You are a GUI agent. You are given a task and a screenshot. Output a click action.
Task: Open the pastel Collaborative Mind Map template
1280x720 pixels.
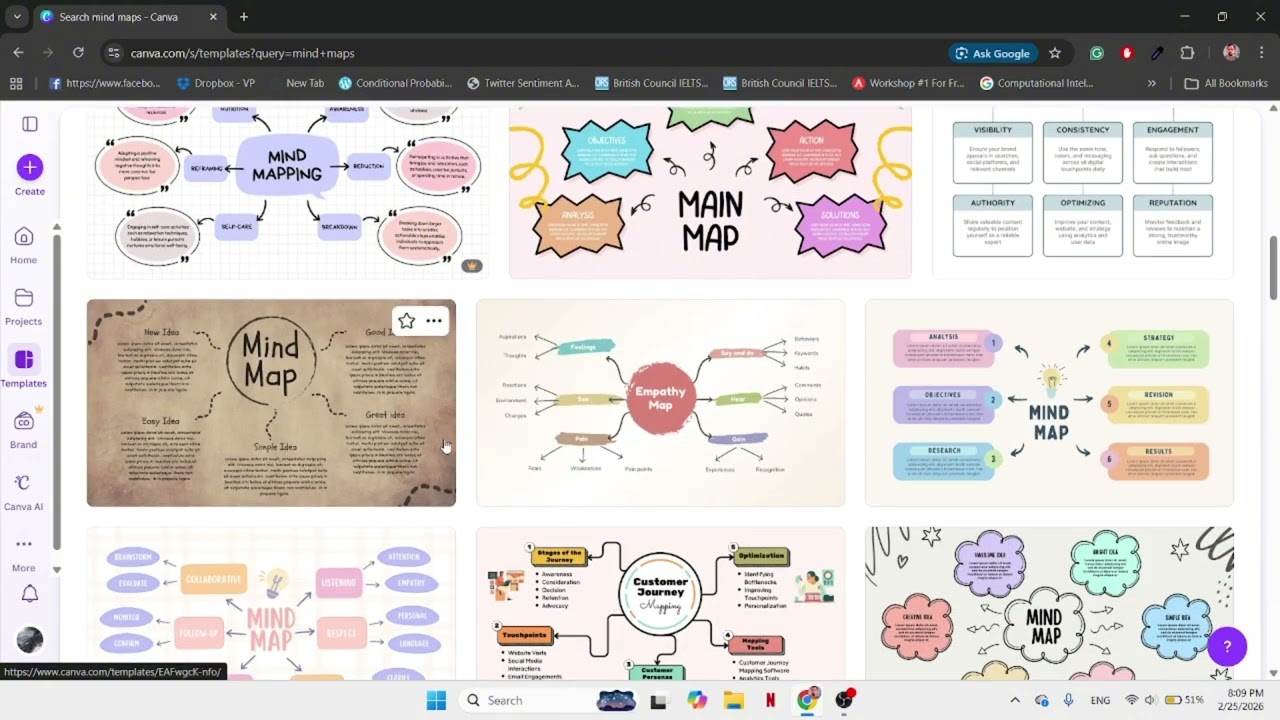pyautogui.click(x=271, y=604)
